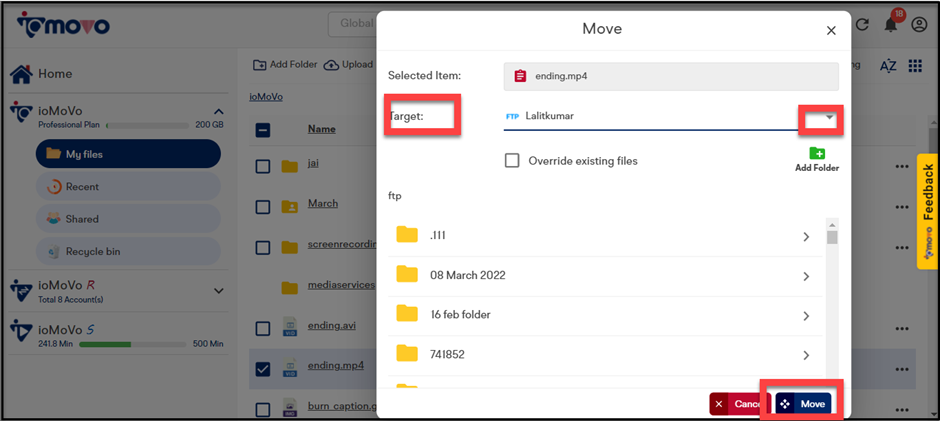Viewport: 940px width, 421px height.
Task: Tick the checkbox for ending.avi
Action: tap(263, 329)
